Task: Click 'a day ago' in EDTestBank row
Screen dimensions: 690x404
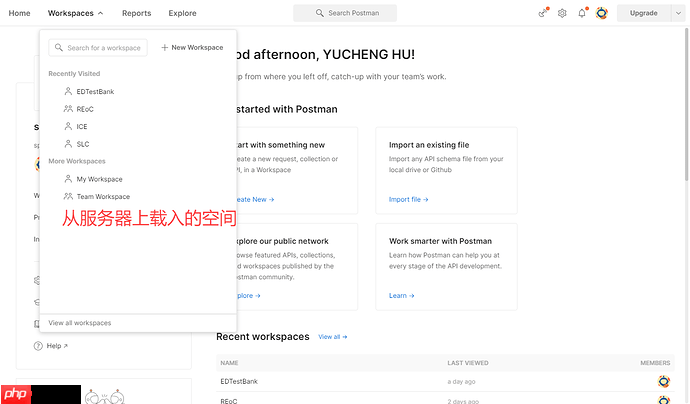Action: point(461,382)
